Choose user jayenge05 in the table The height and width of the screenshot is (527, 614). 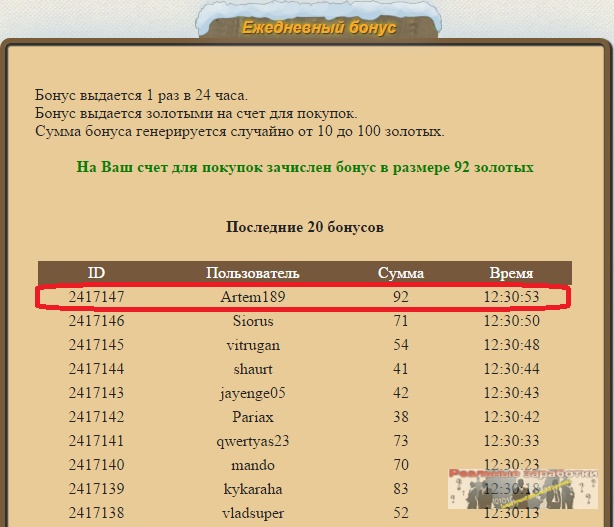coord(252,393)
